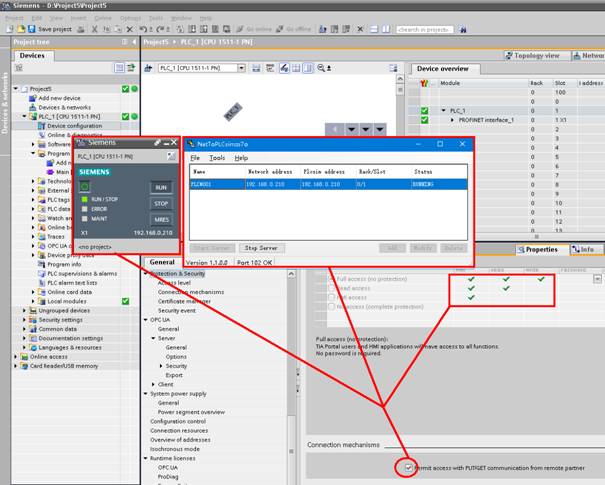This screenshot has width=605, height=485.
Task: Click the power button icon in PLCSIM
Action: (84, 186)
